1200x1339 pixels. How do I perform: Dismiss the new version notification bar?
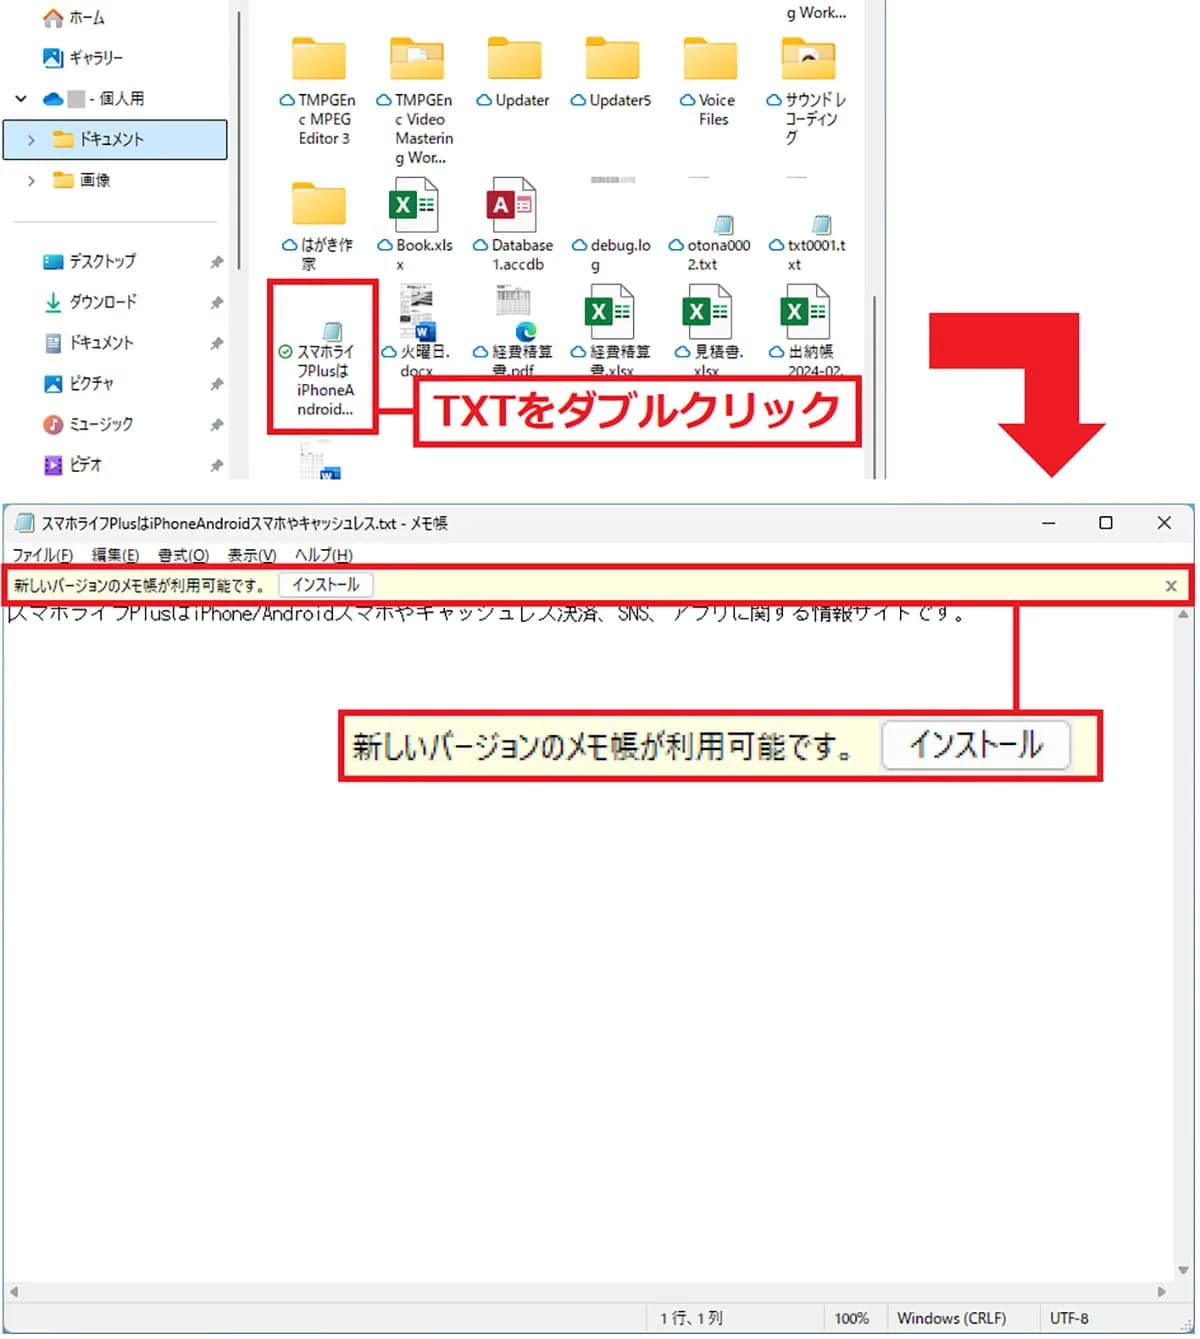1170,586
